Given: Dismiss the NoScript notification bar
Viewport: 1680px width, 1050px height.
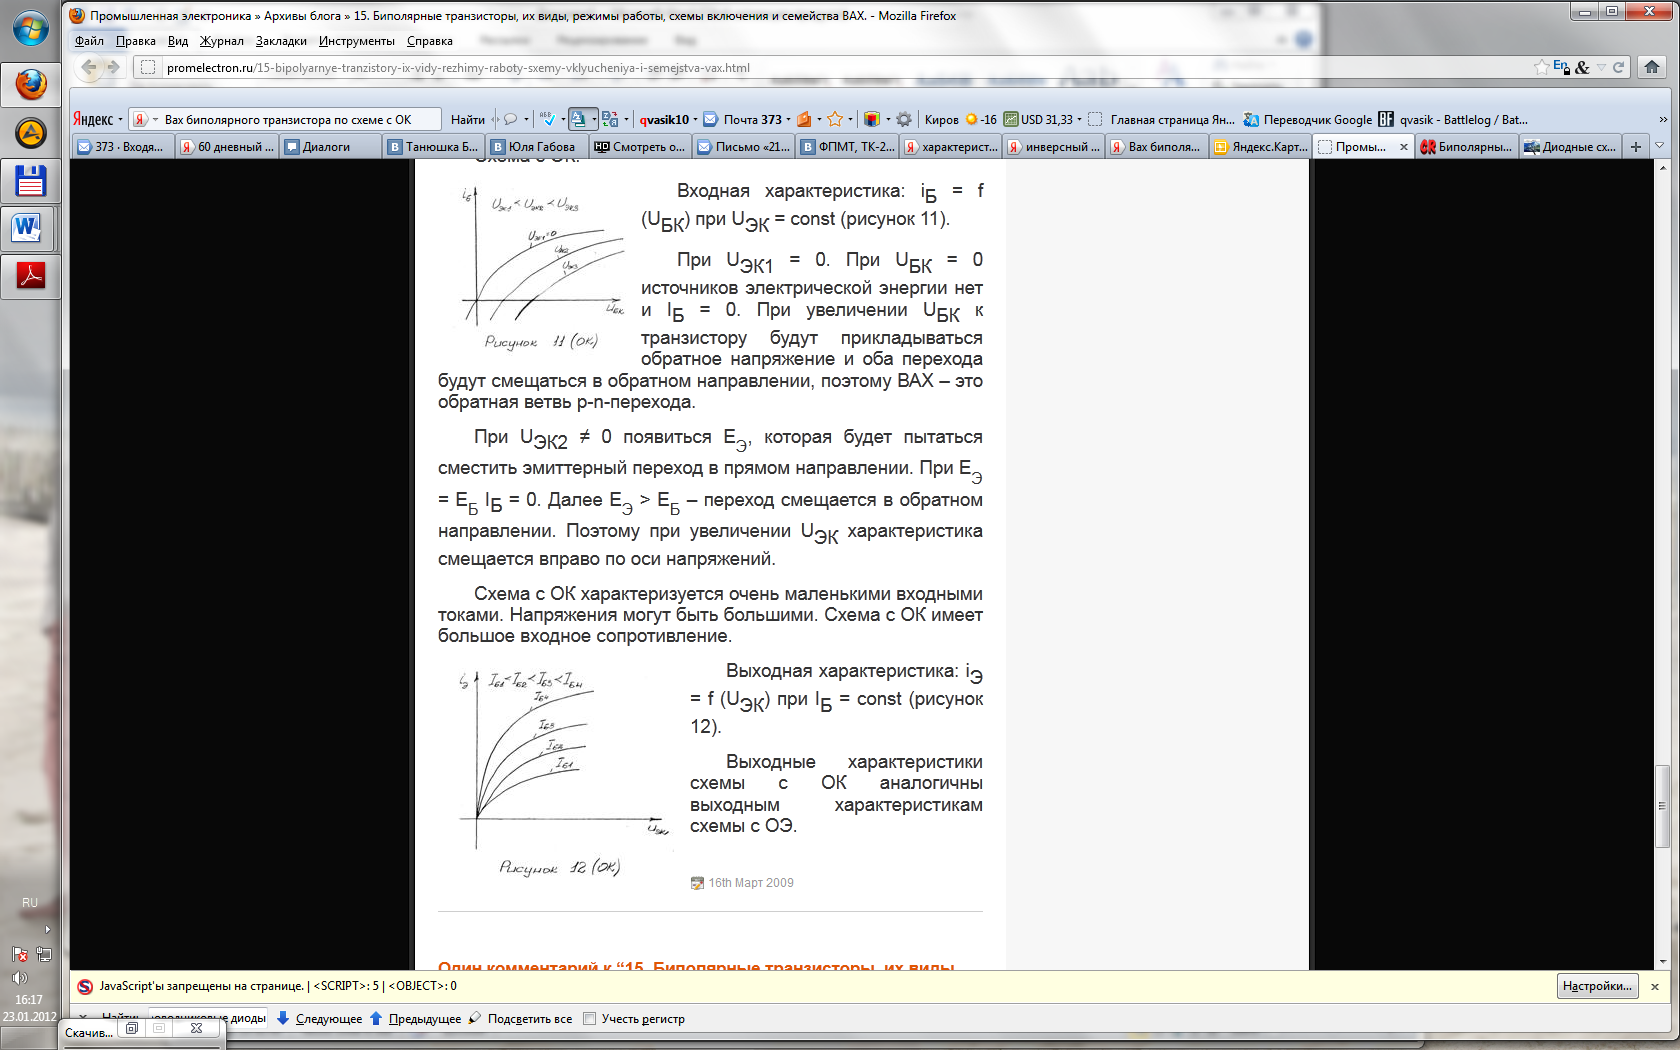Looking at the screenshot, I should click(1655, 986).
